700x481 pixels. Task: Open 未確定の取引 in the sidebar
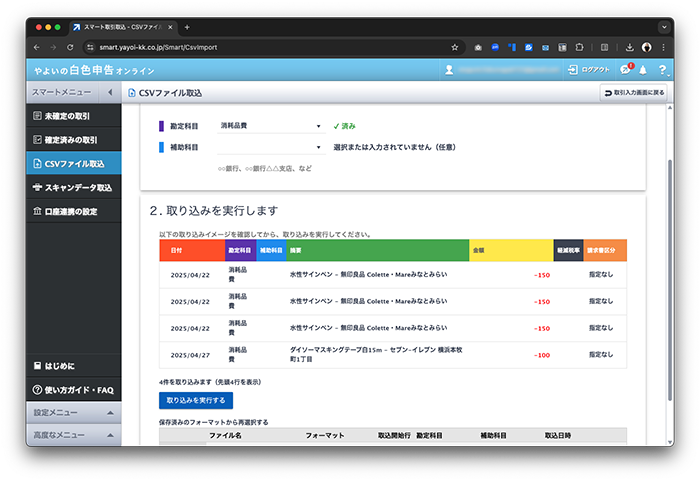coord(74,116)
